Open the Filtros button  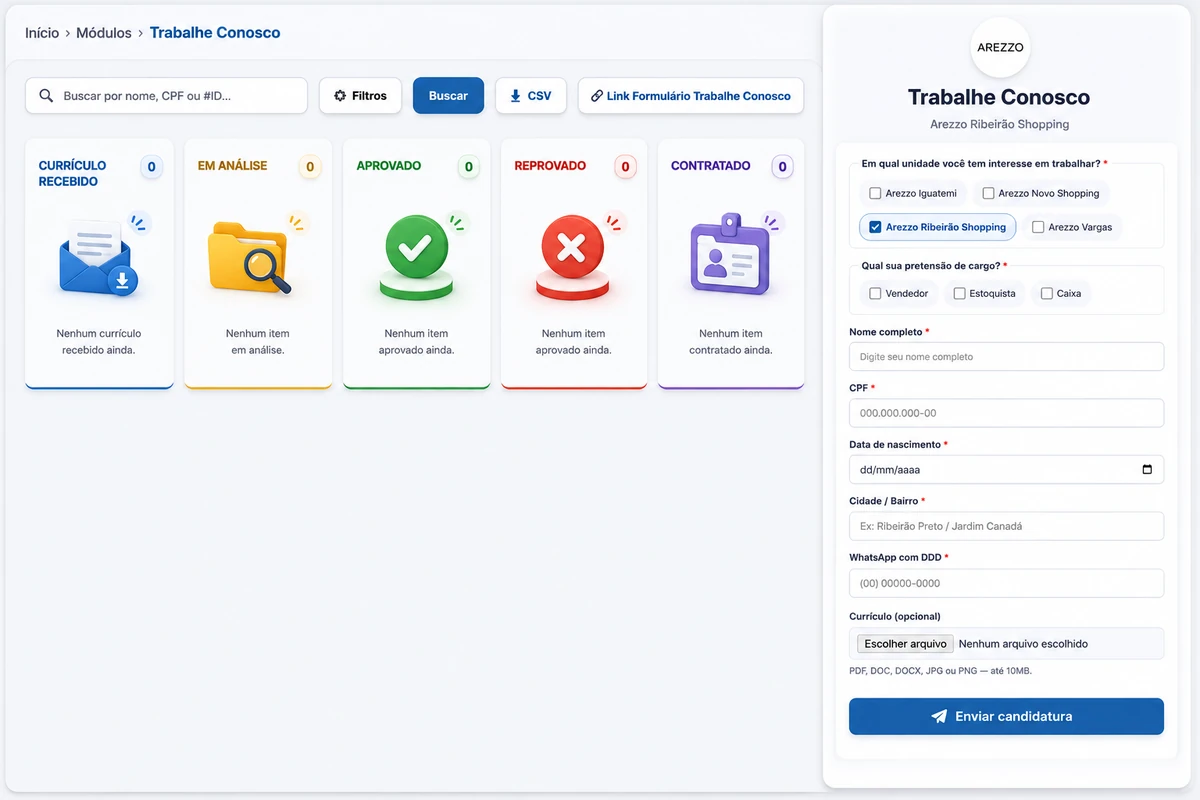360,96
